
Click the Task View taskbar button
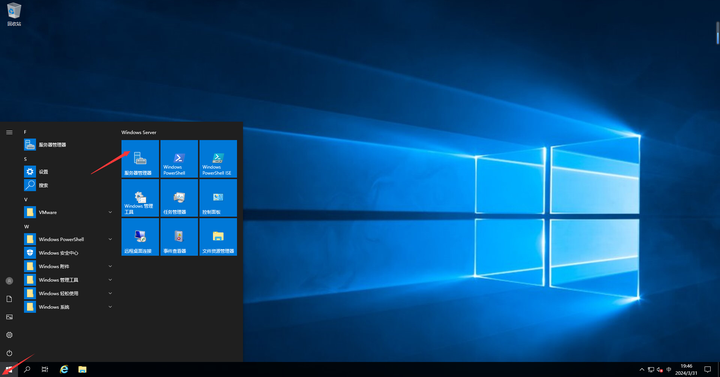pos(45,369)
